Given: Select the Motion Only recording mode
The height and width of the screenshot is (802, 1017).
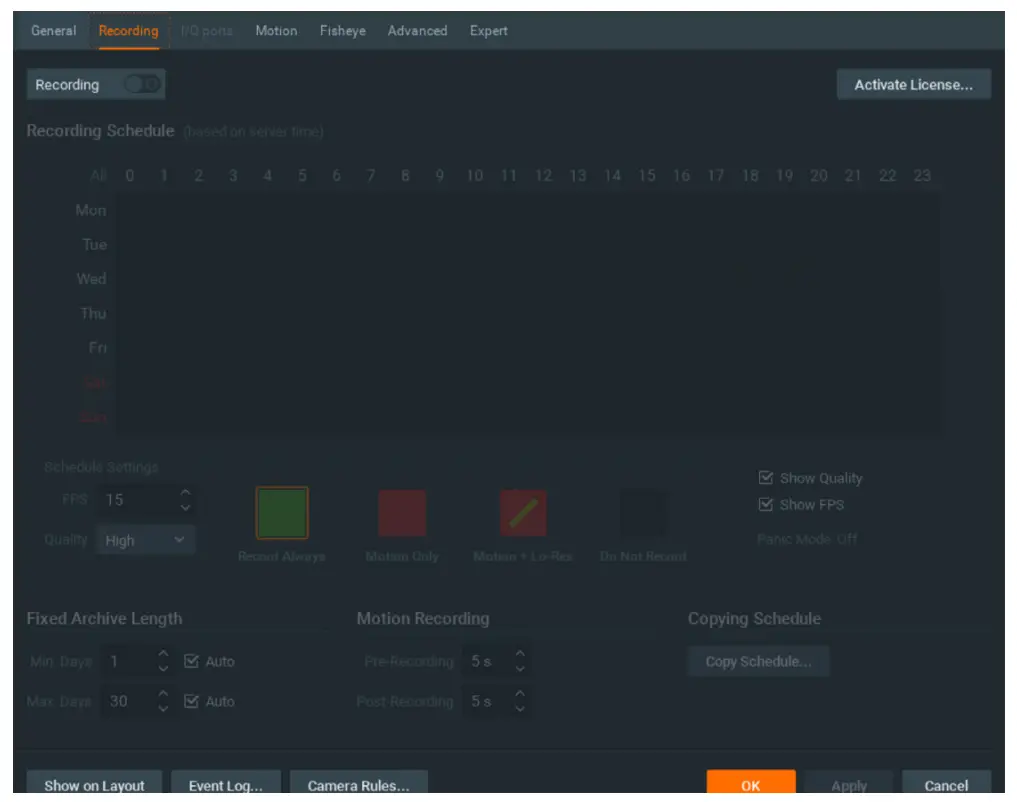Looking at the screenshot, I should coord(402,512).
